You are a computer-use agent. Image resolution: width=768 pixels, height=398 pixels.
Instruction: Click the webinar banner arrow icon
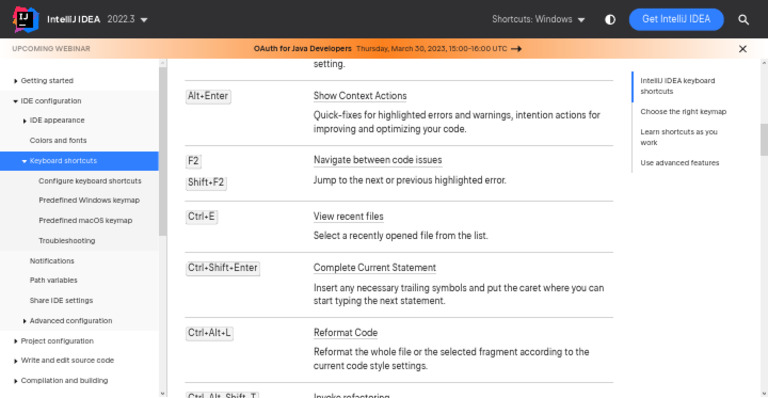click(x=516, y=49)
